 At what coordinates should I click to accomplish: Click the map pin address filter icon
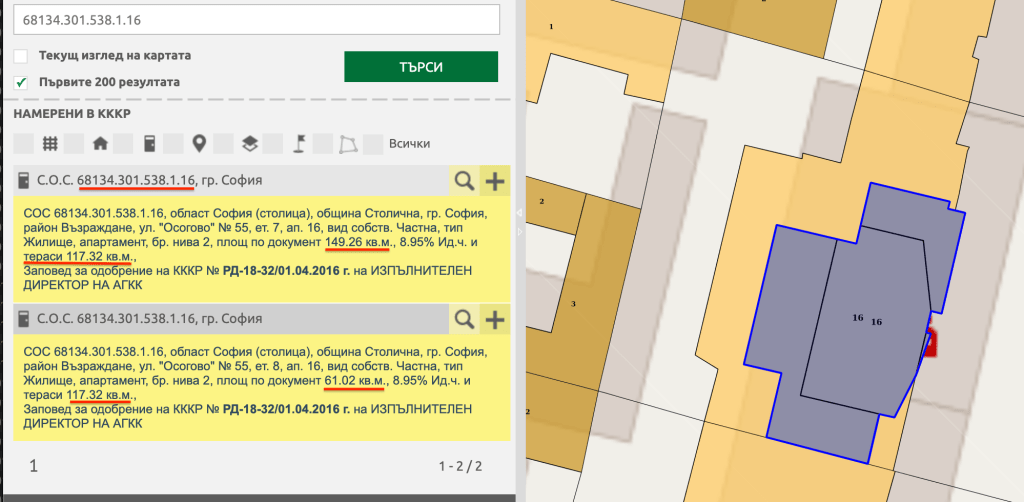pyautogui.click(x=199, y=144)
